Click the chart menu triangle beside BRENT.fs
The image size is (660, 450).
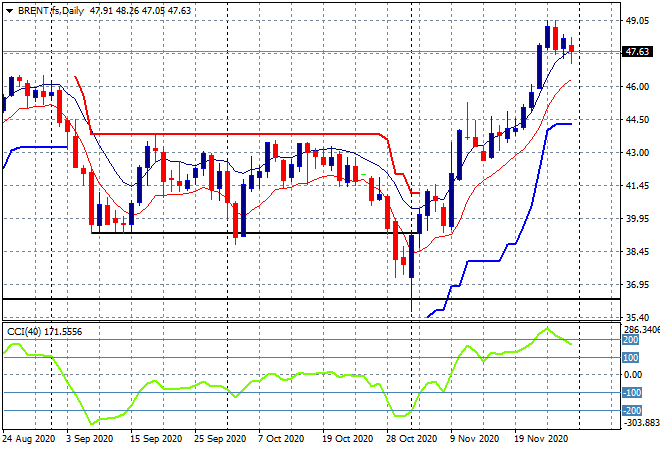(9, 11)
